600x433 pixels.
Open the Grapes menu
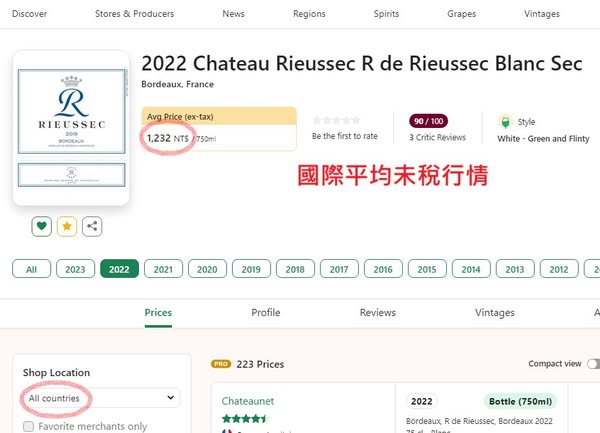[461, 14]
